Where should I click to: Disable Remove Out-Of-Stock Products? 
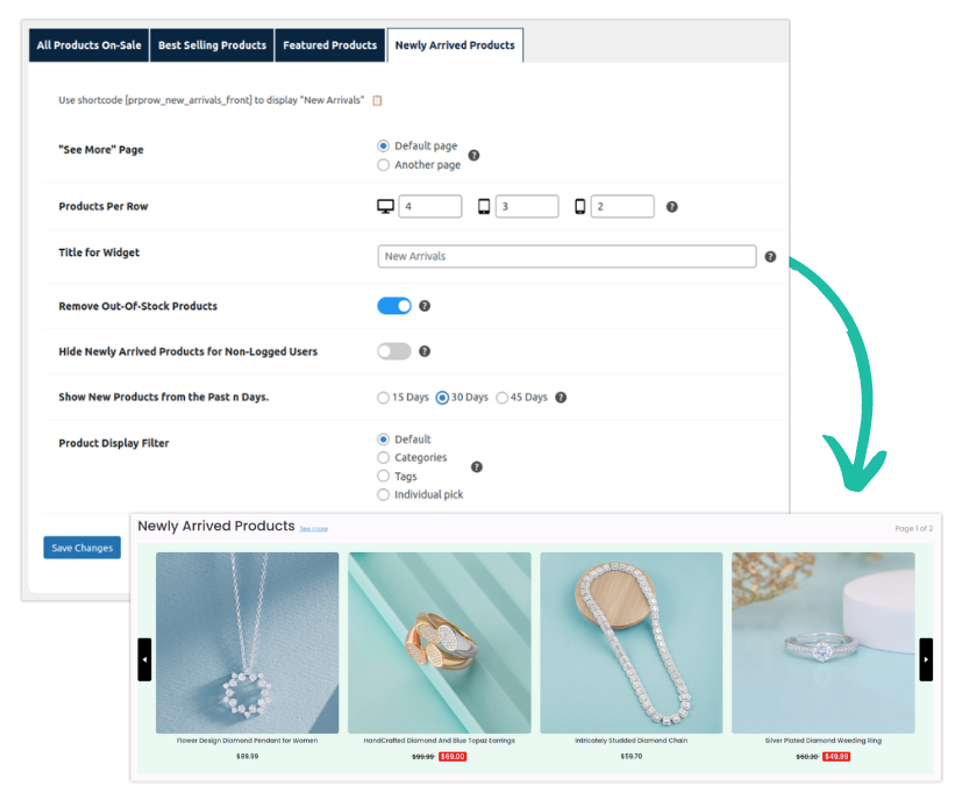[x=394, y=305]
